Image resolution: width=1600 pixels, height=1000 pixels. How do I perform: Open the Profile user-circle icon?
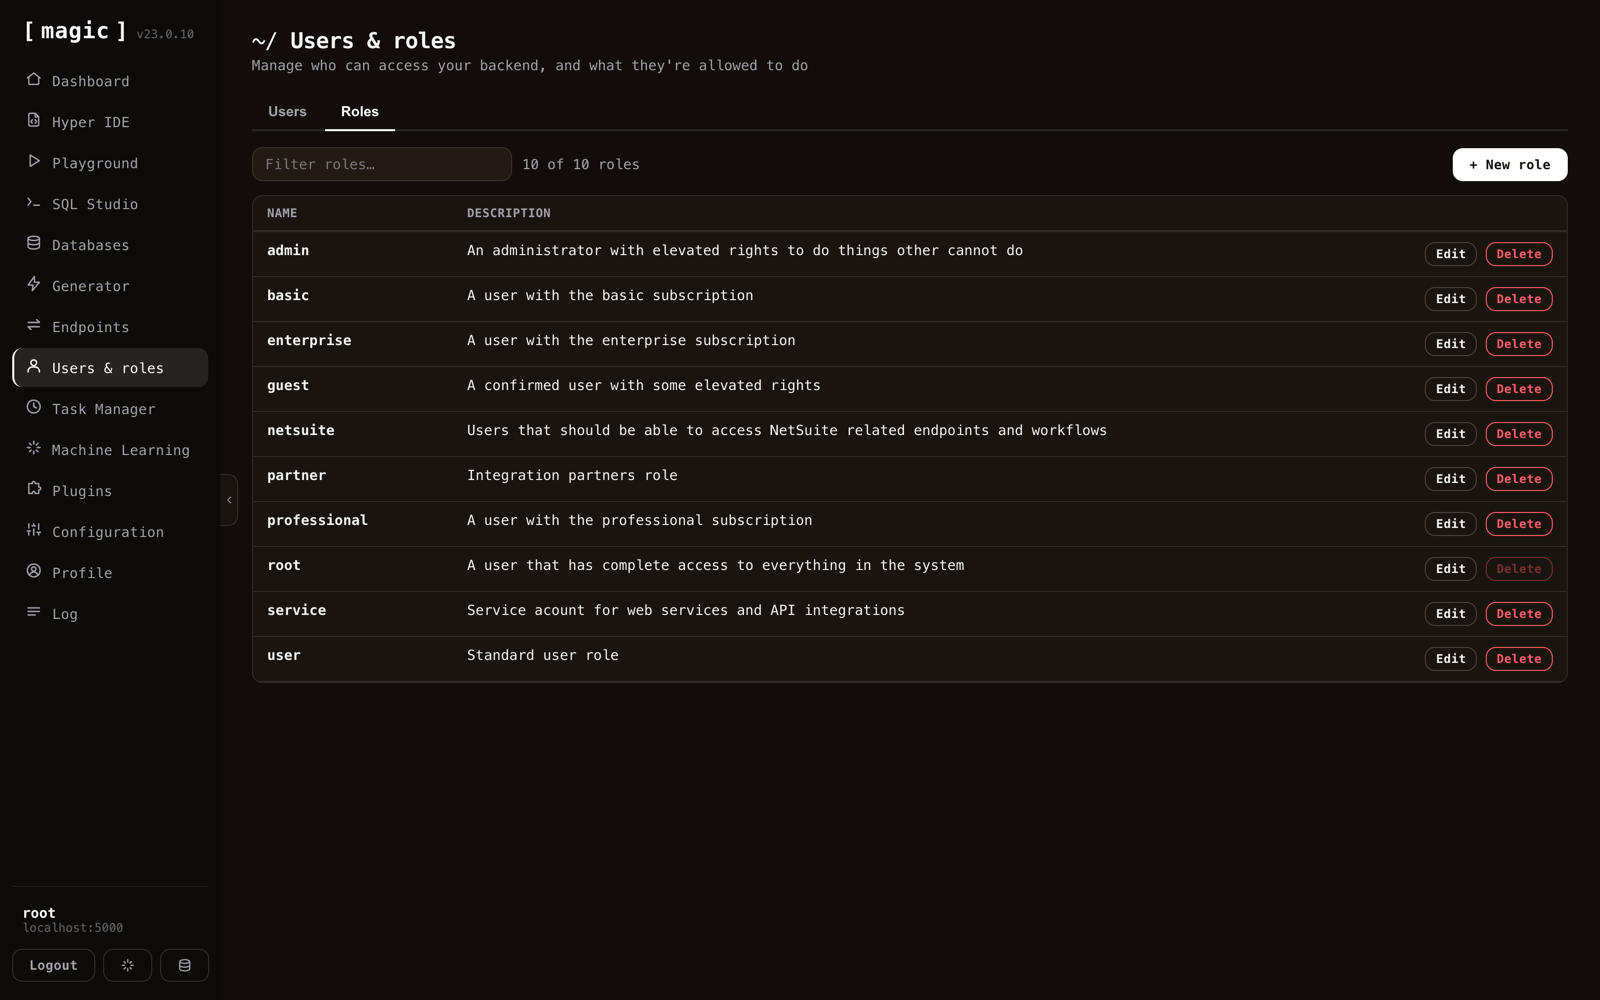34,571
